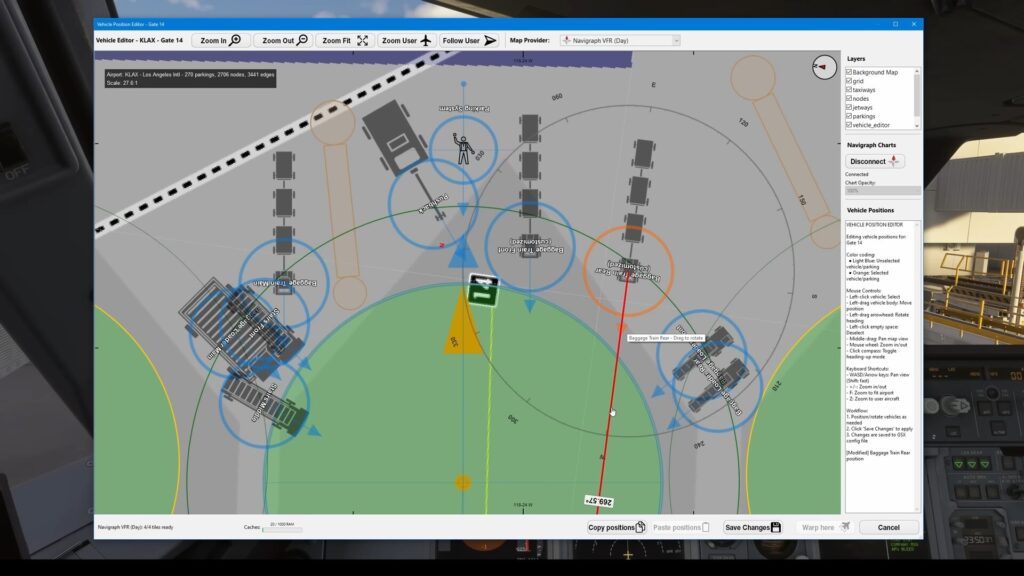Open the Map Provider dropdown
Screen dimensions: 1024x576
coord(619,41)
